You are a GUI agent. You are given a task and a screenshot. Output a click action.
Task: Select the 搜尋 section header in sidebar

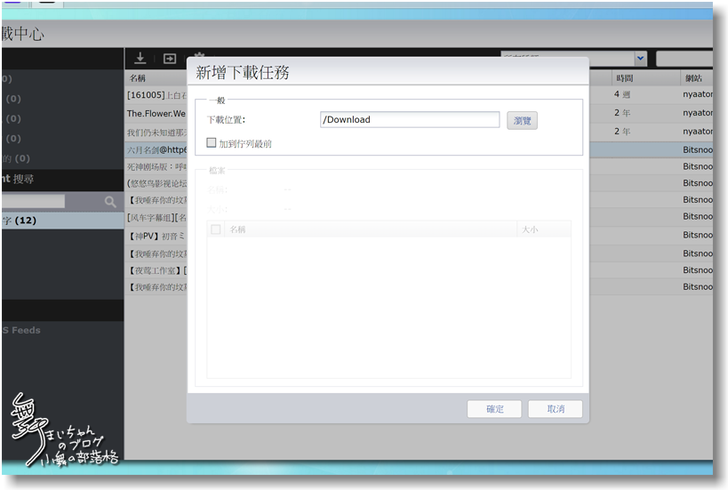coord(63,179)
